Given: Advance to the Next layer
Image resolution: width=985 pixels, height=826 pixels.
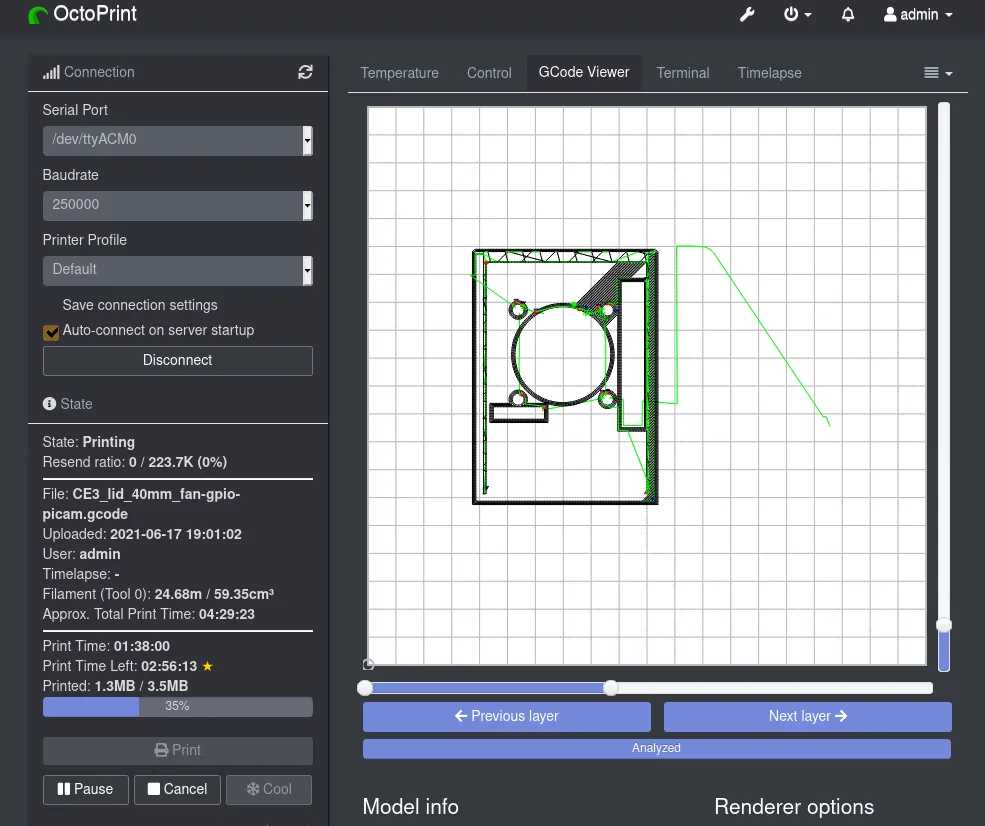Looking at the screenshot, I should pos(807,716).
